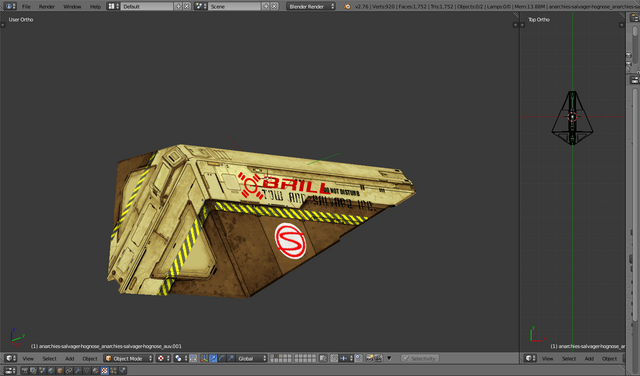Screen dimensions: 640x376
Task: Click the wireframe ship in Top Ortho
Action: (572, 118)
